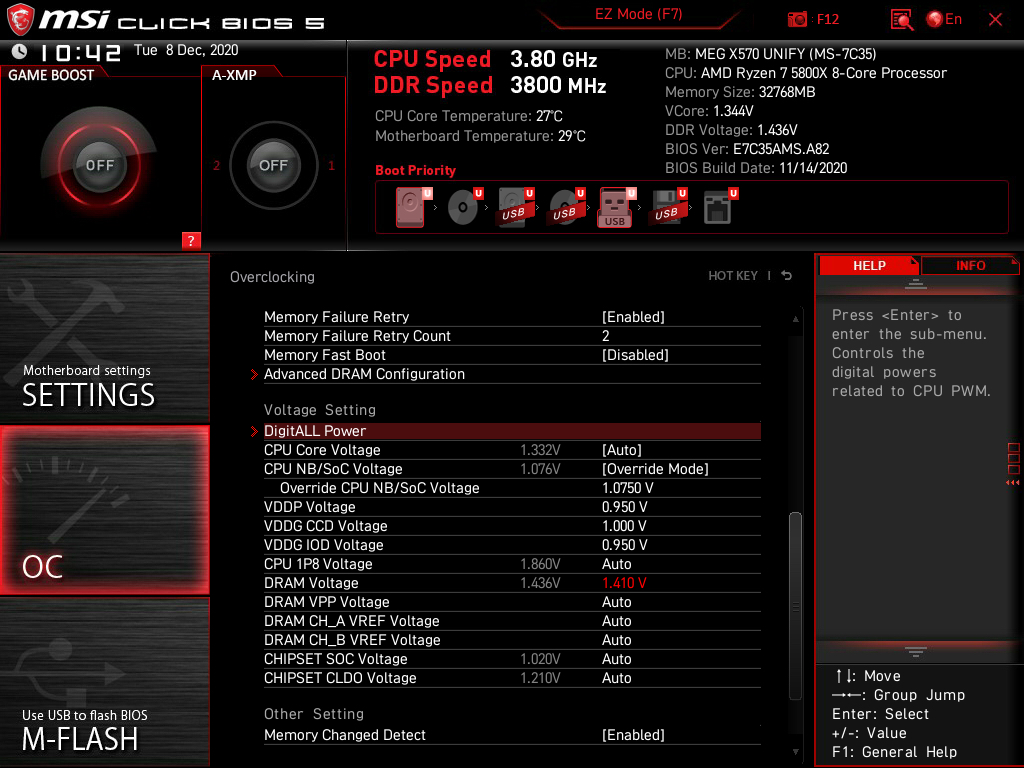Viewport: 1024px width, 768px height.
Task: Select A-XMP profile 1
Action: (331, 165)
